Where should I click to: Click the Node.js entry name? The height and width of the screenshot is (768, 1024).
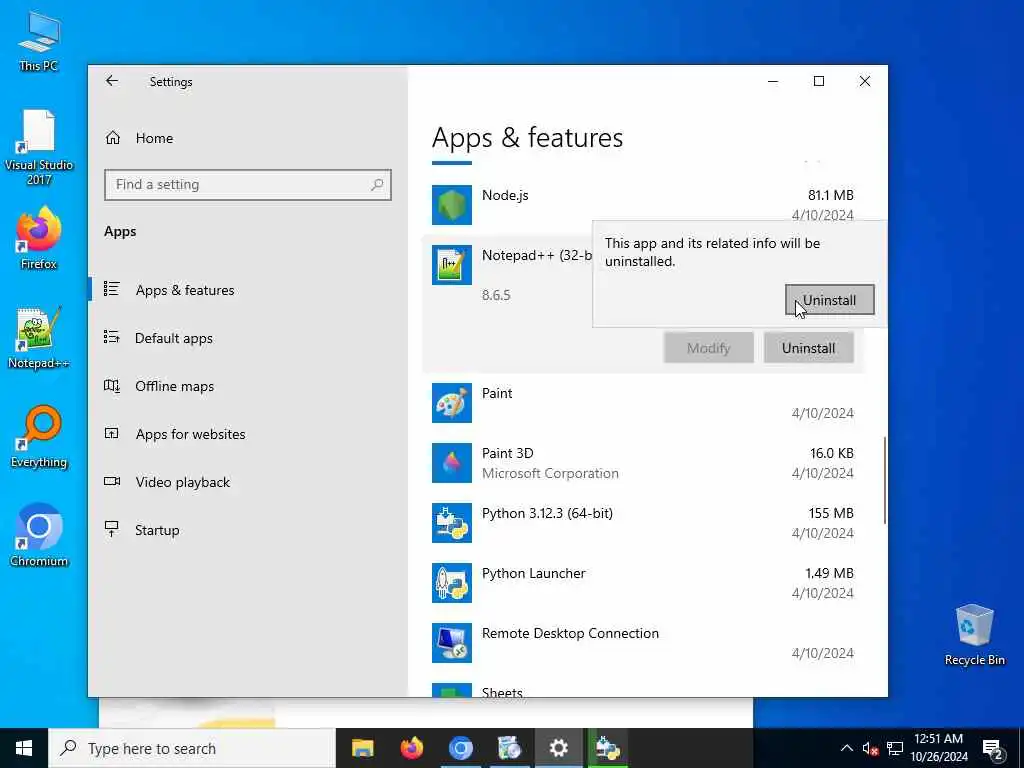point(505,195)
